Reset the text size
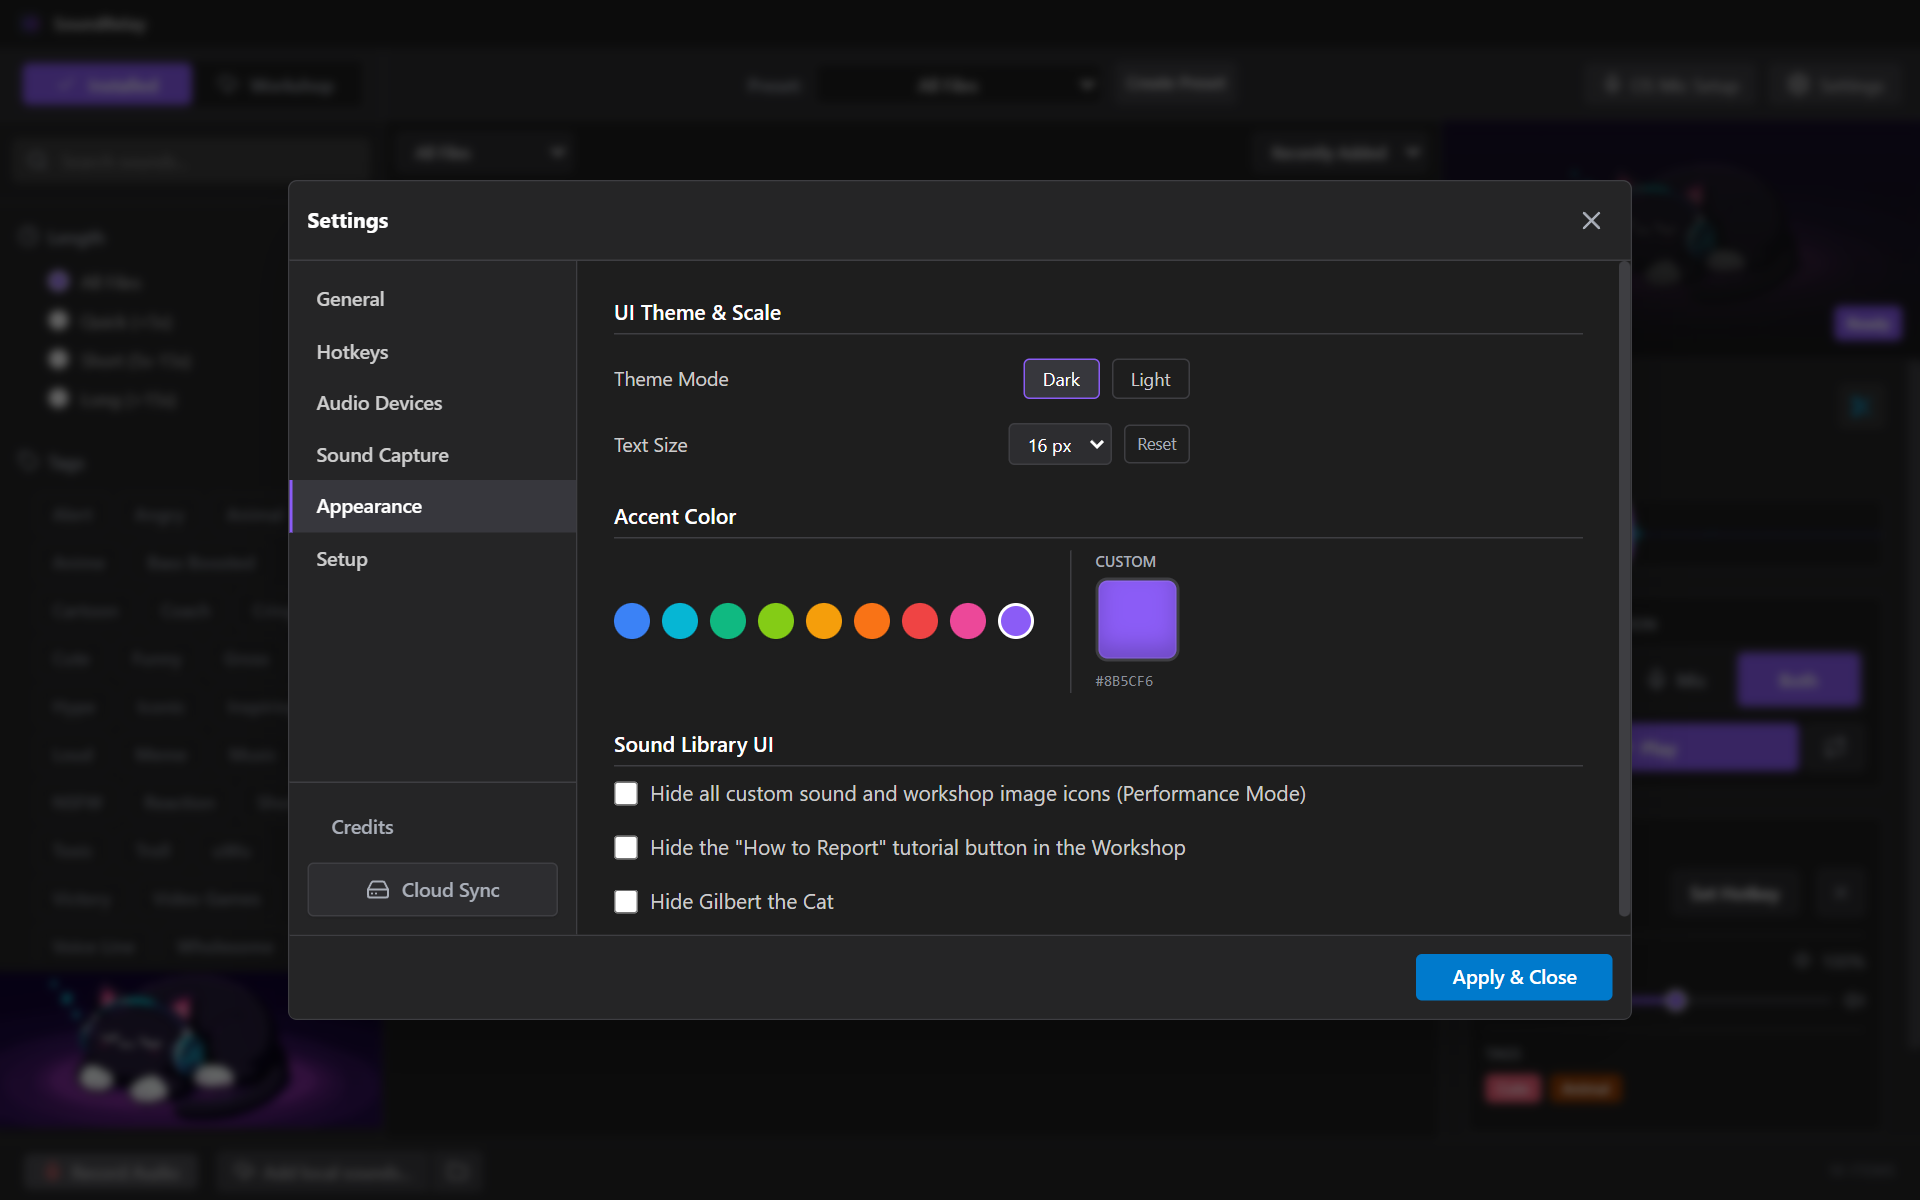Screen dimensions: 1920x1200 click(1156, 444)
